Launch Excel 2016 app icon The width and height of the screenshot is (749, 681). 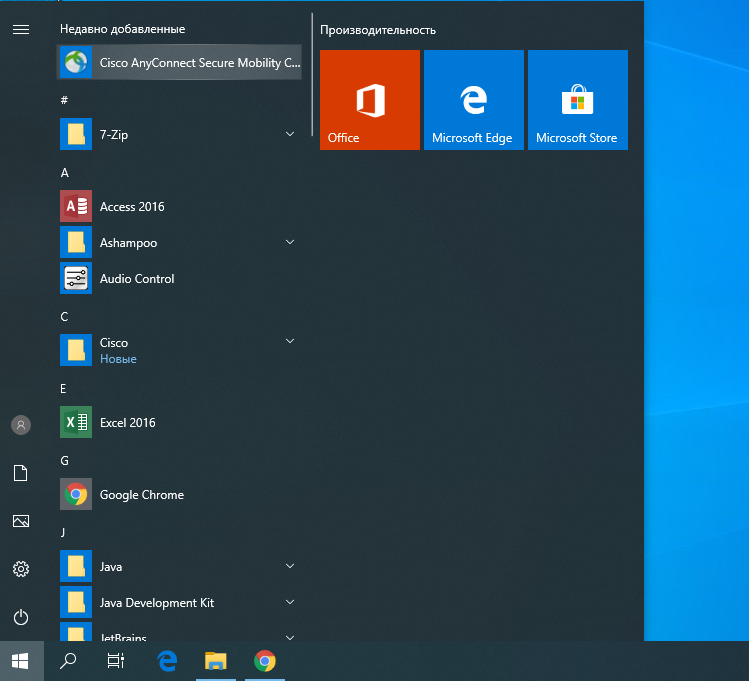(x=76, y=422)
